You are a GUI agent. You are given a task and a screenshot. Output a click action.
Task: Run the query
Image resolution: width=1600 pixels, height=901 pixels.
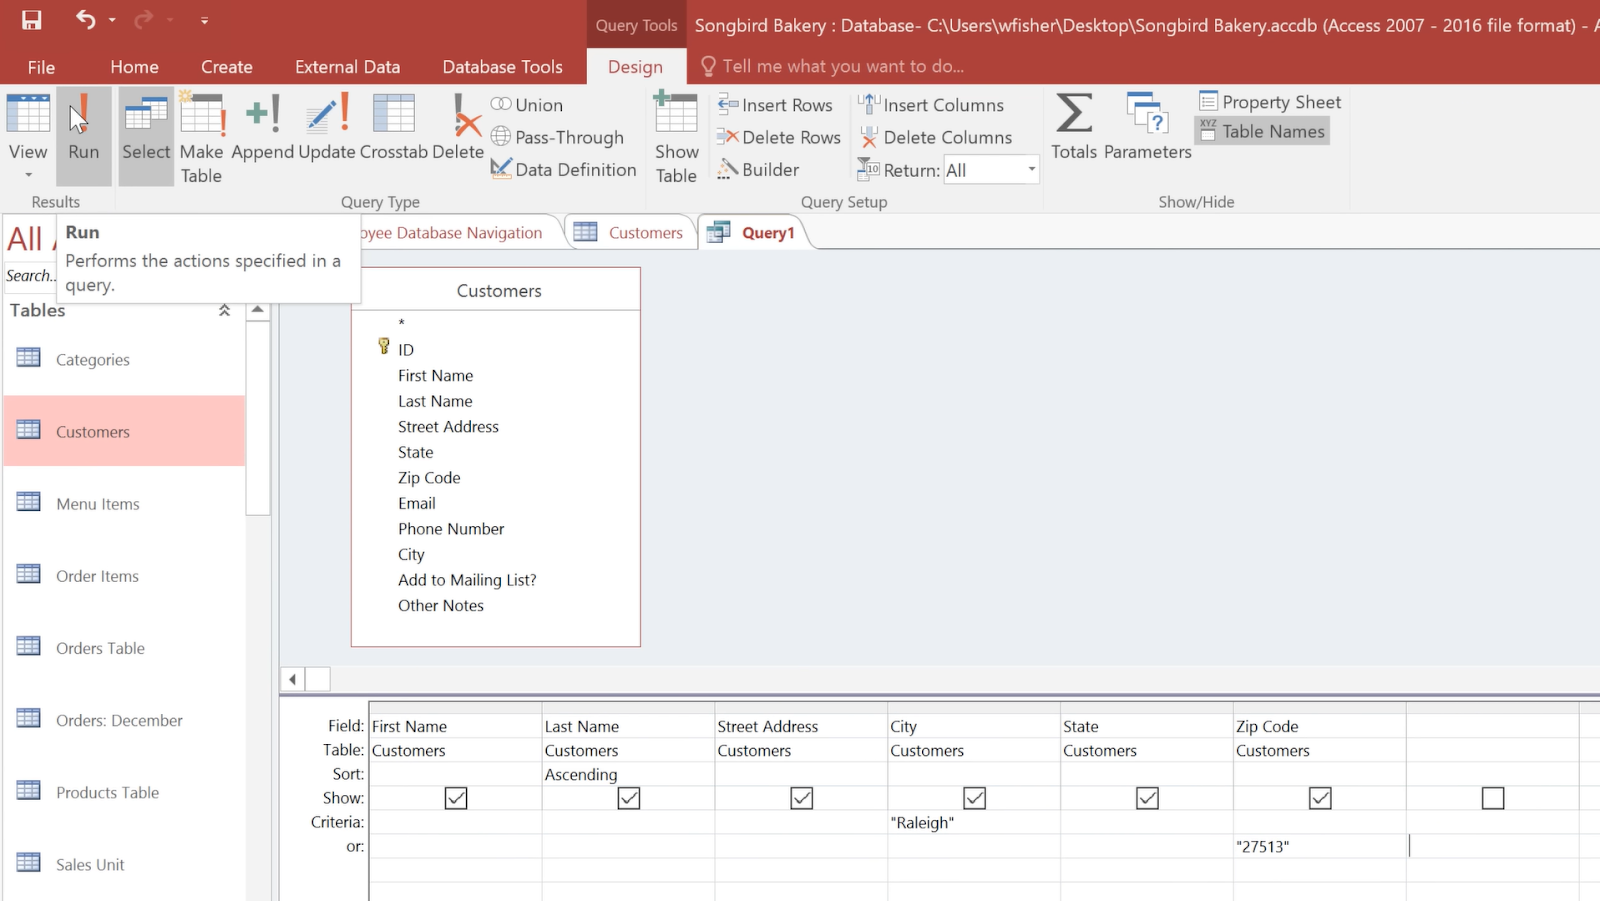(83, 135)
